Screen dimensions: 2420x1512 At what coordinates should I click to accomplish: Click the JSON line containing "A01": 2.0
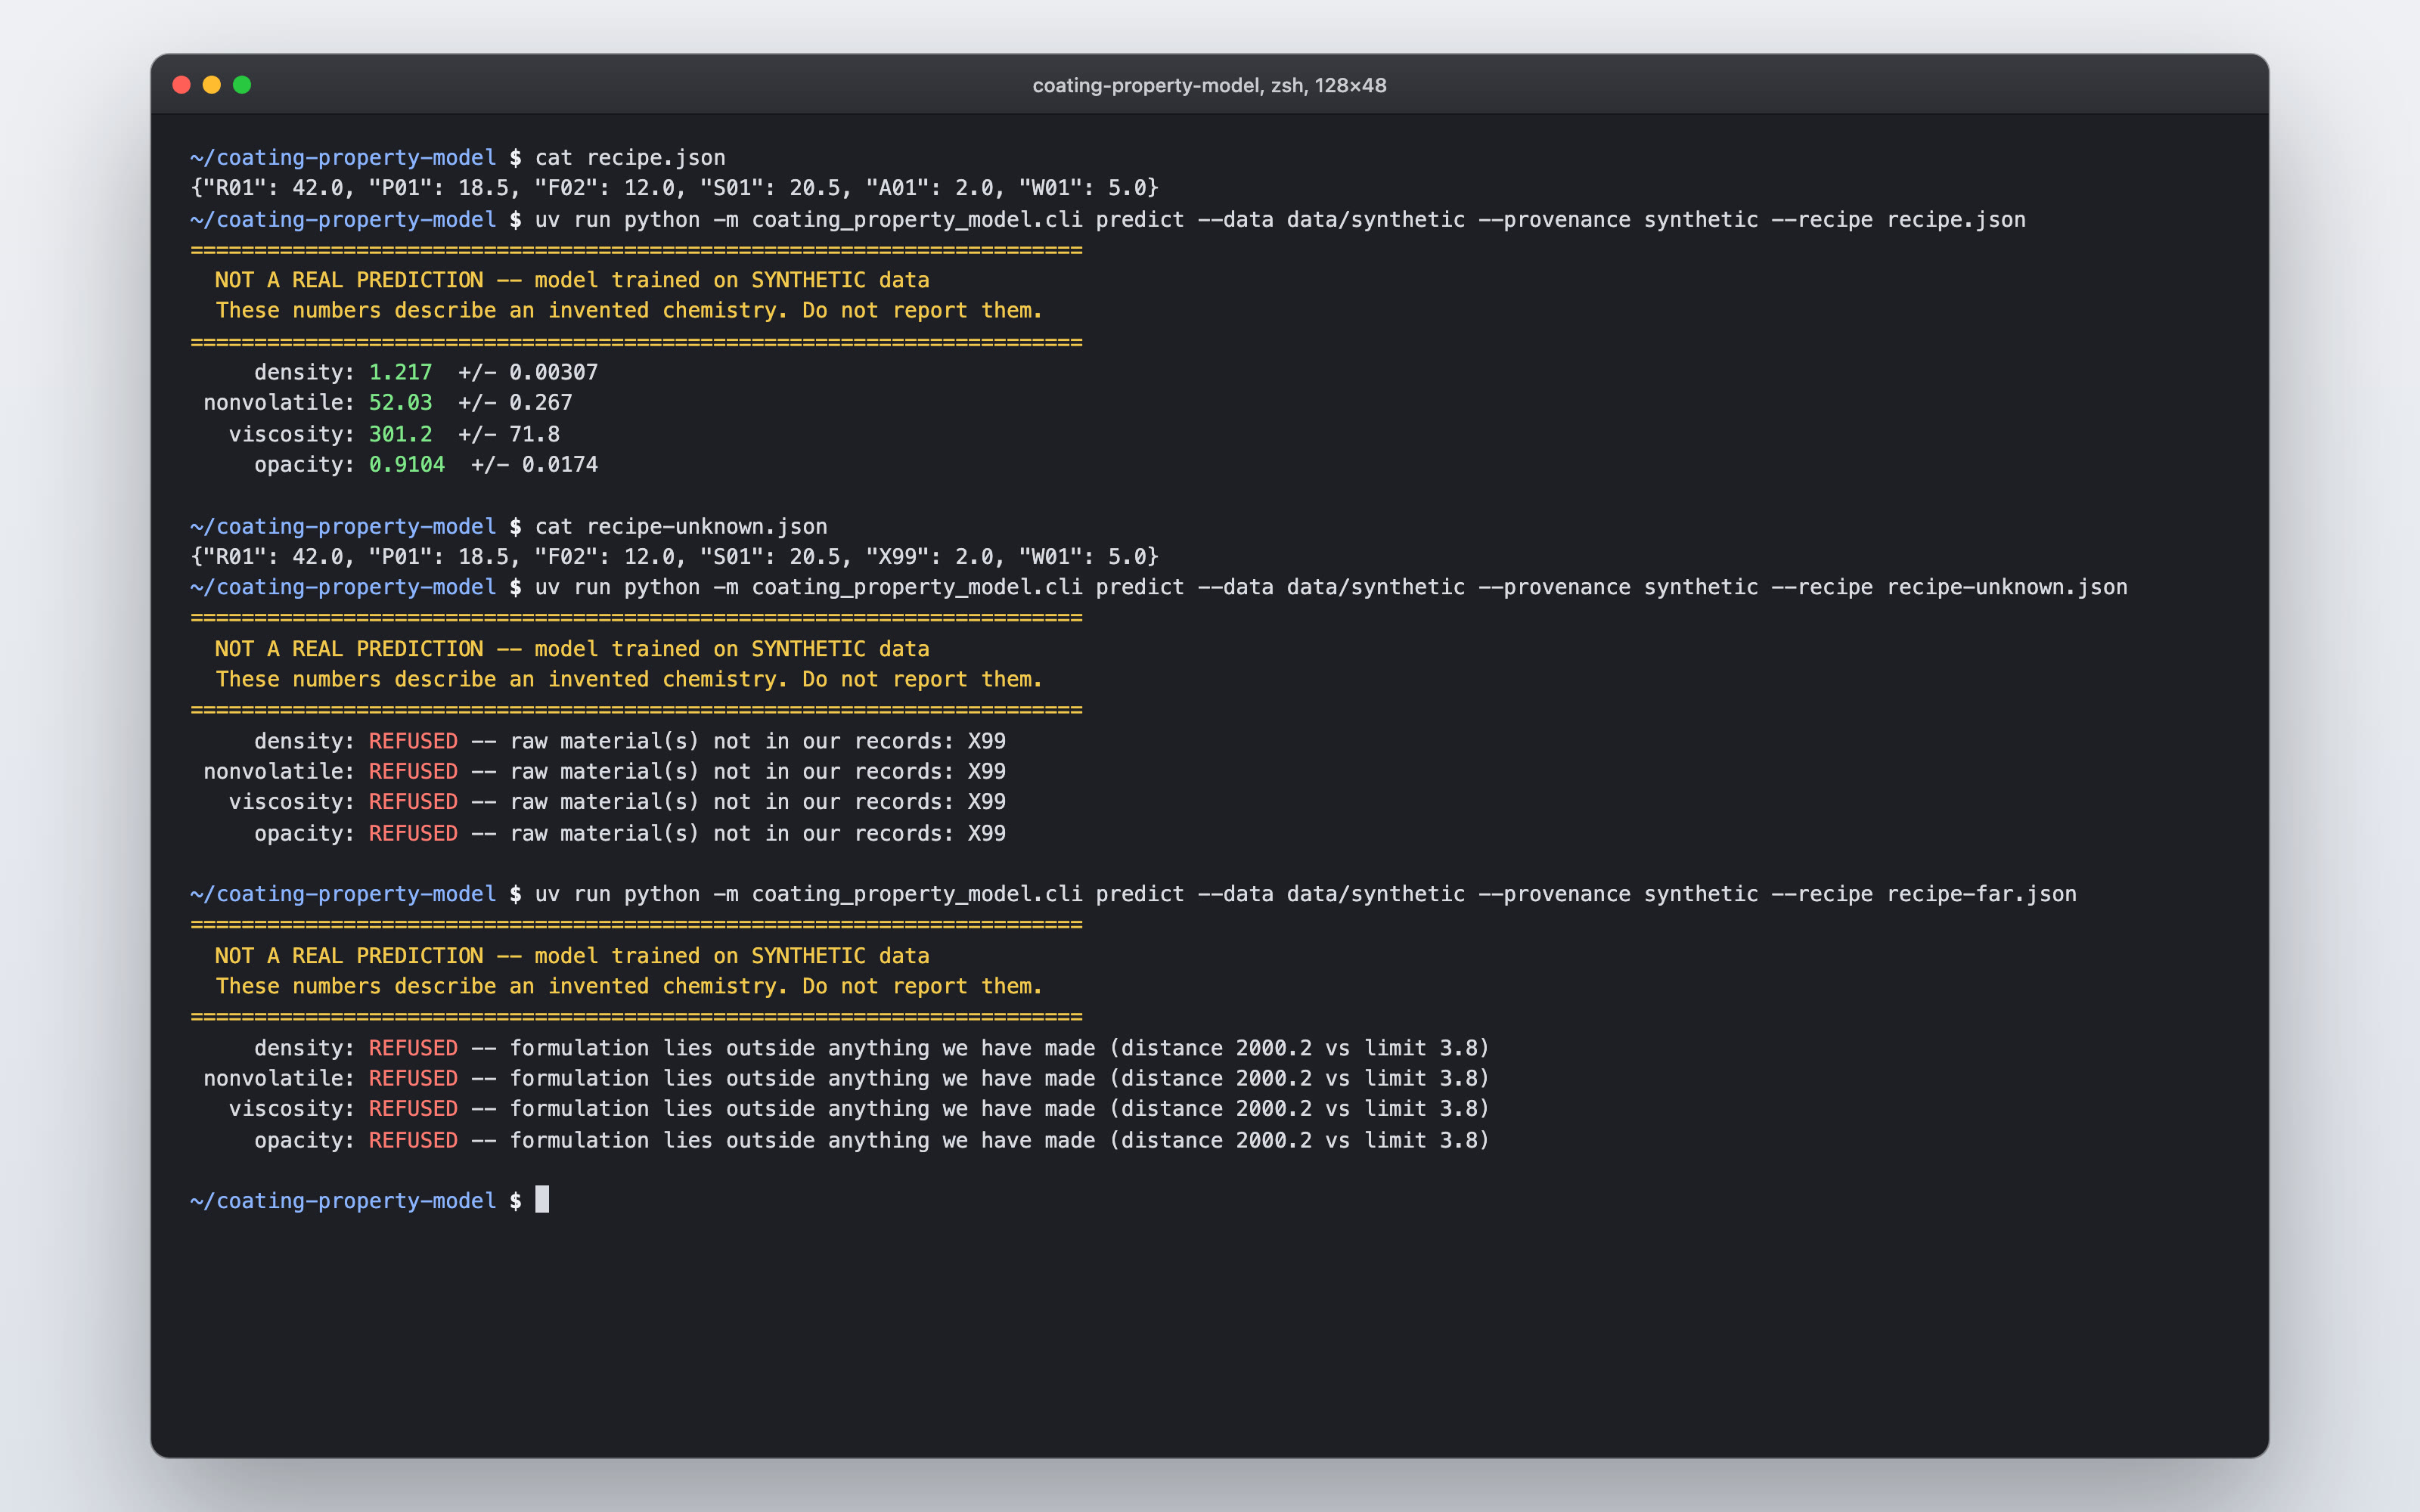[675, 188]
